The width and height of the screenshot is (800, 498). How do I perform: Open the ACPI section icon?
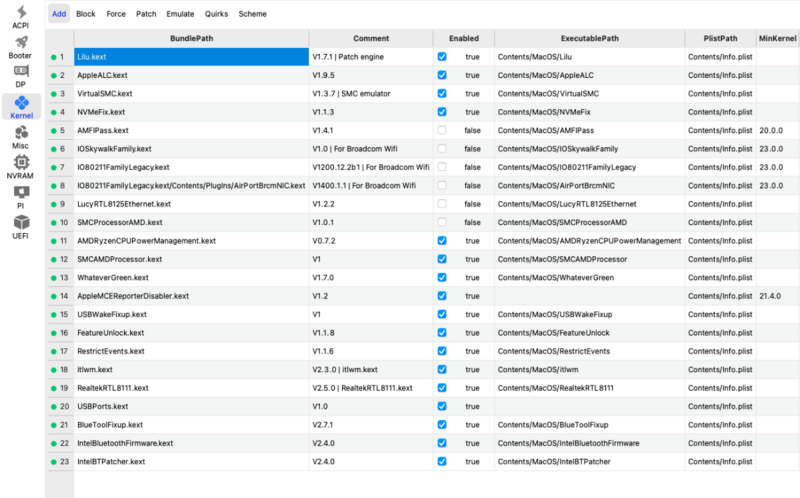coord(20,14)
